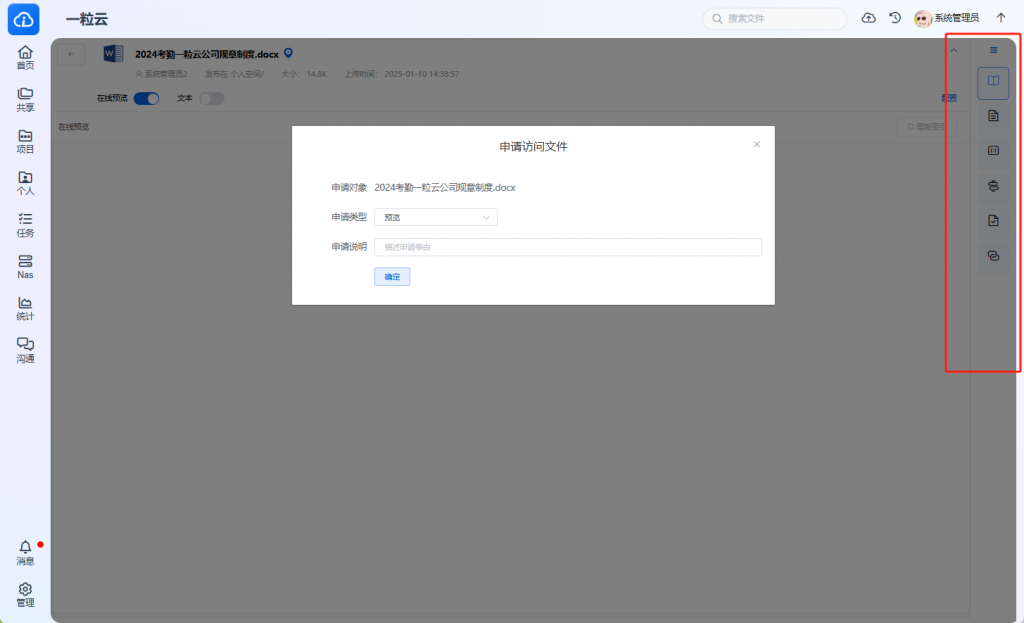This screenshot has width=1024, height=623.
Task: Open the Nas storage section
Action: click(25, 266)
